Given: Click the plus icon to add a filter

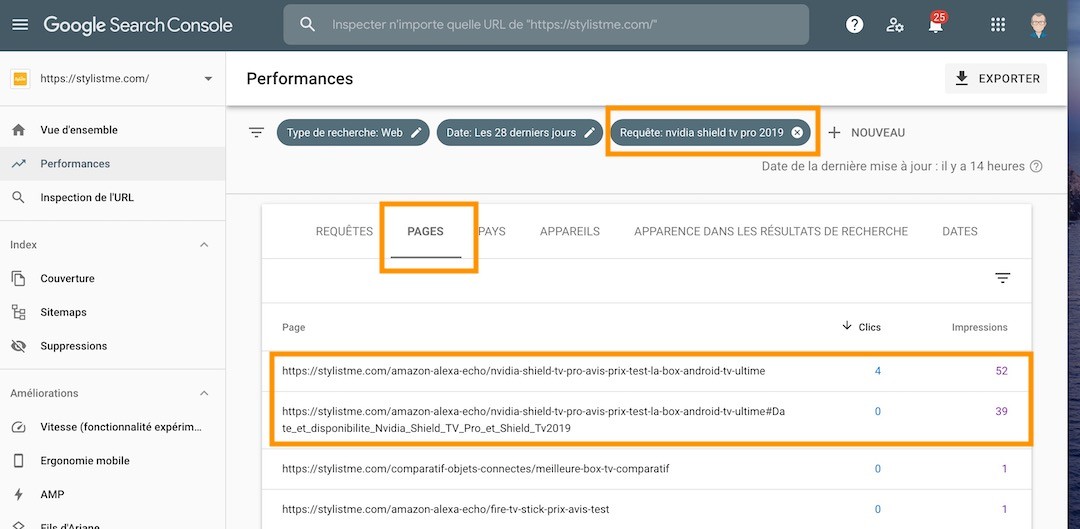Looking at the screenshot, I should pyautogui.click(x=834, y=132).
